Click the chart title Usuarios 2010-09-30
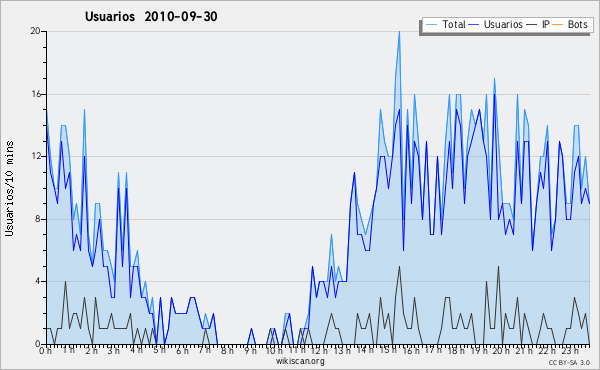This screenshot has height=370, width=600. point(151,17)
